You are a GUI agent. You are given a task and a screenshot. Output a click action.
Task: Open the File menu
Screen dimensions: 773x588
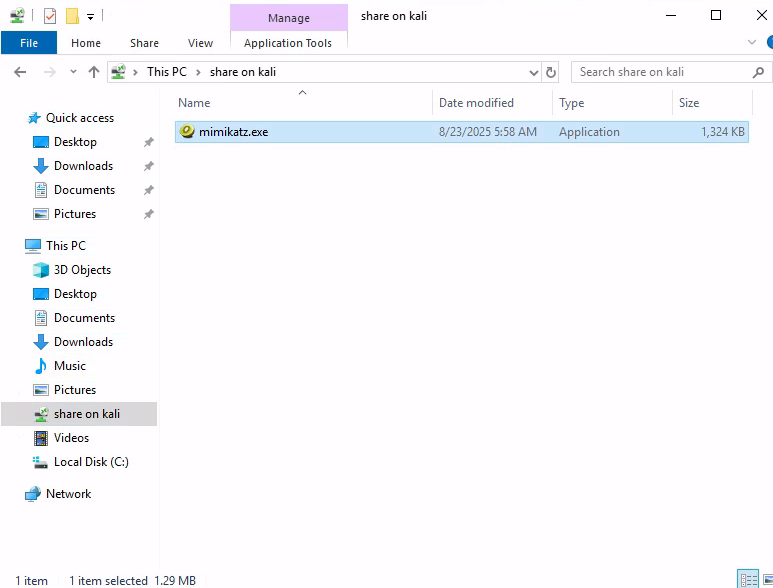pos(29,43)
